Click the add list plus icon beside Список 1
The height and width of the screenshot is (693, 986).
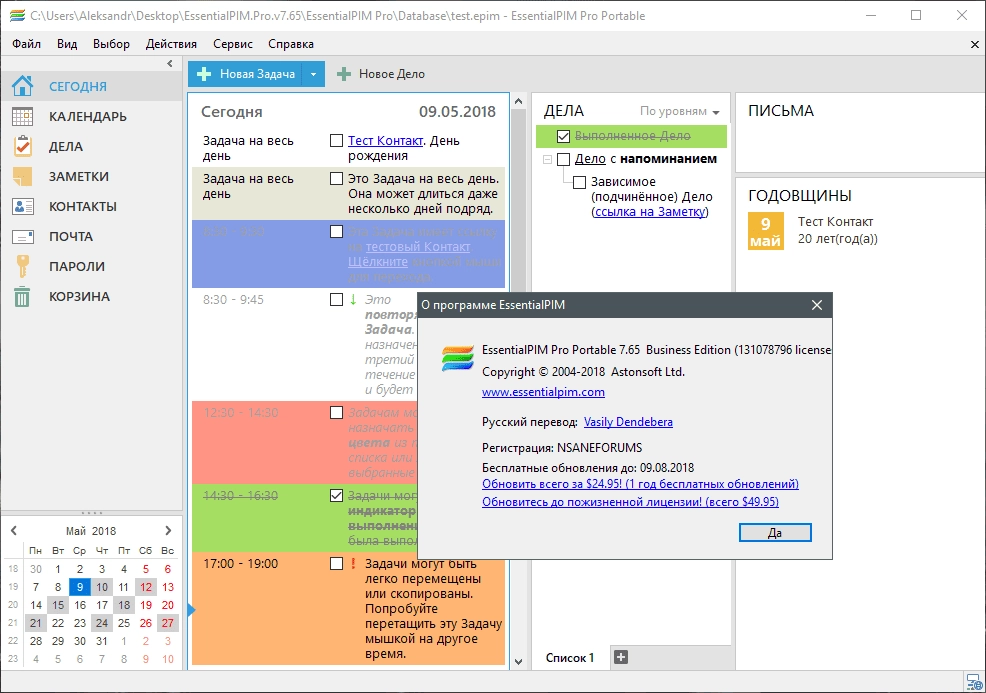click(x=621, y=657)
